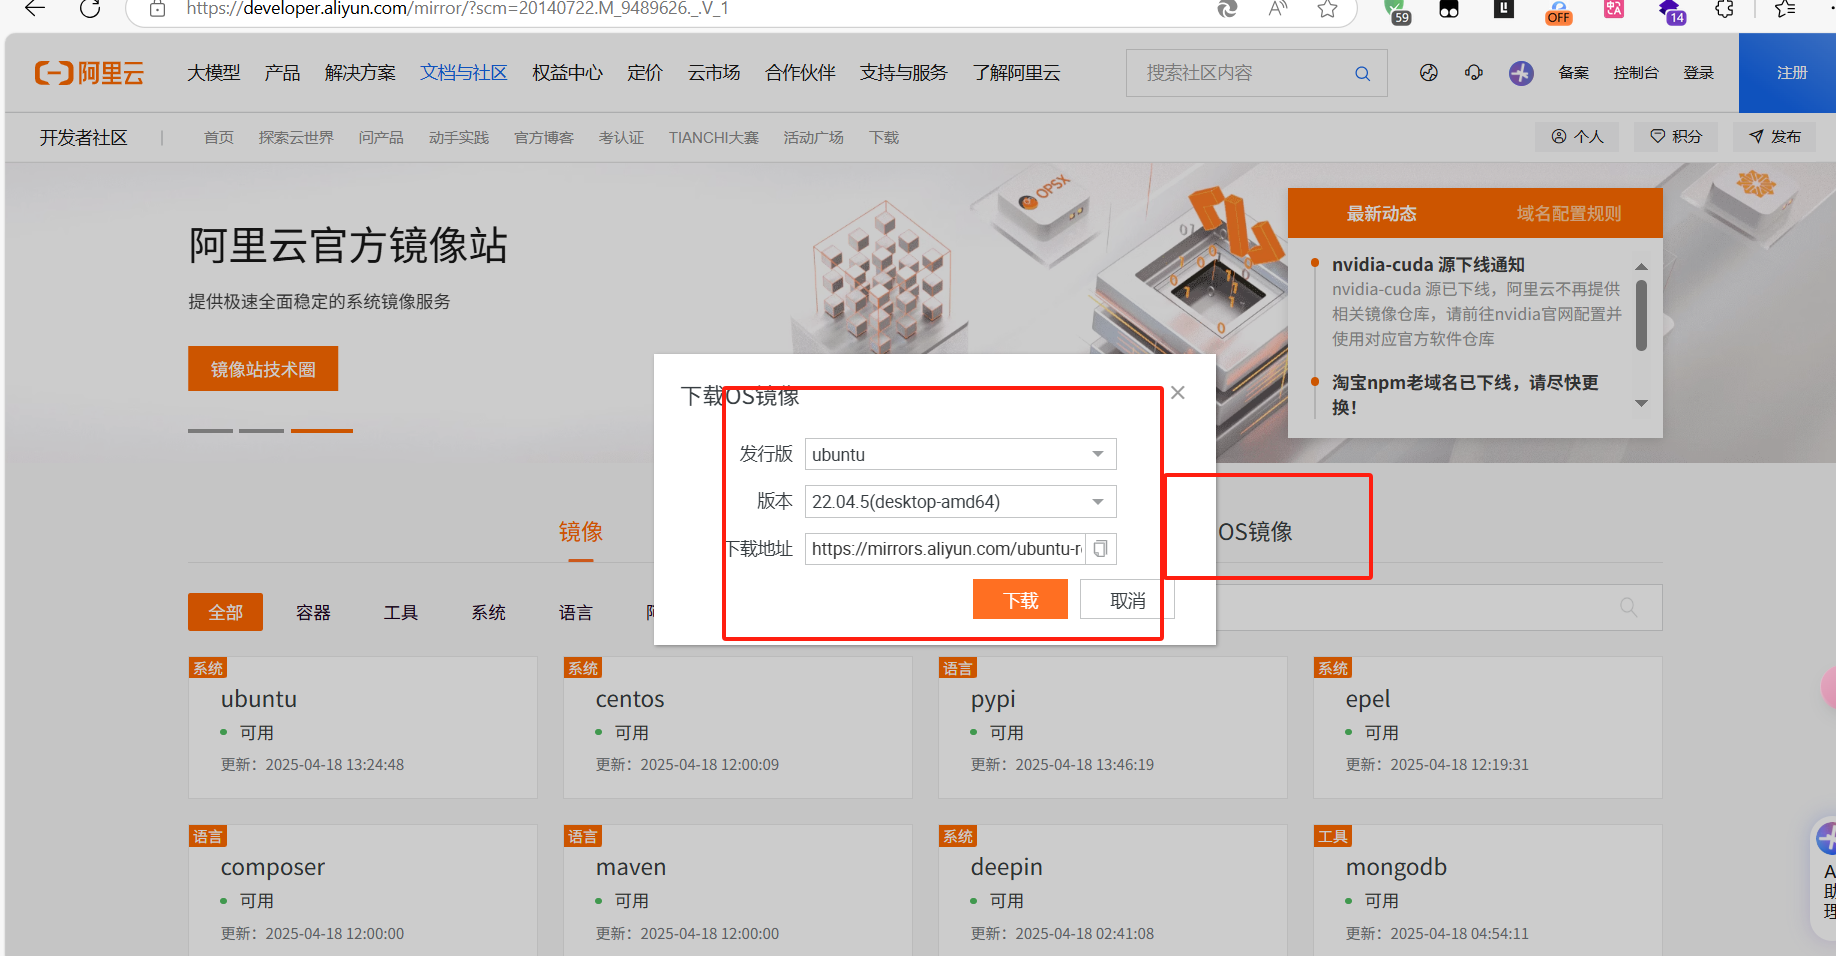Select the 镜像 tab
1836x956 pixels.
tap(580, 532)
